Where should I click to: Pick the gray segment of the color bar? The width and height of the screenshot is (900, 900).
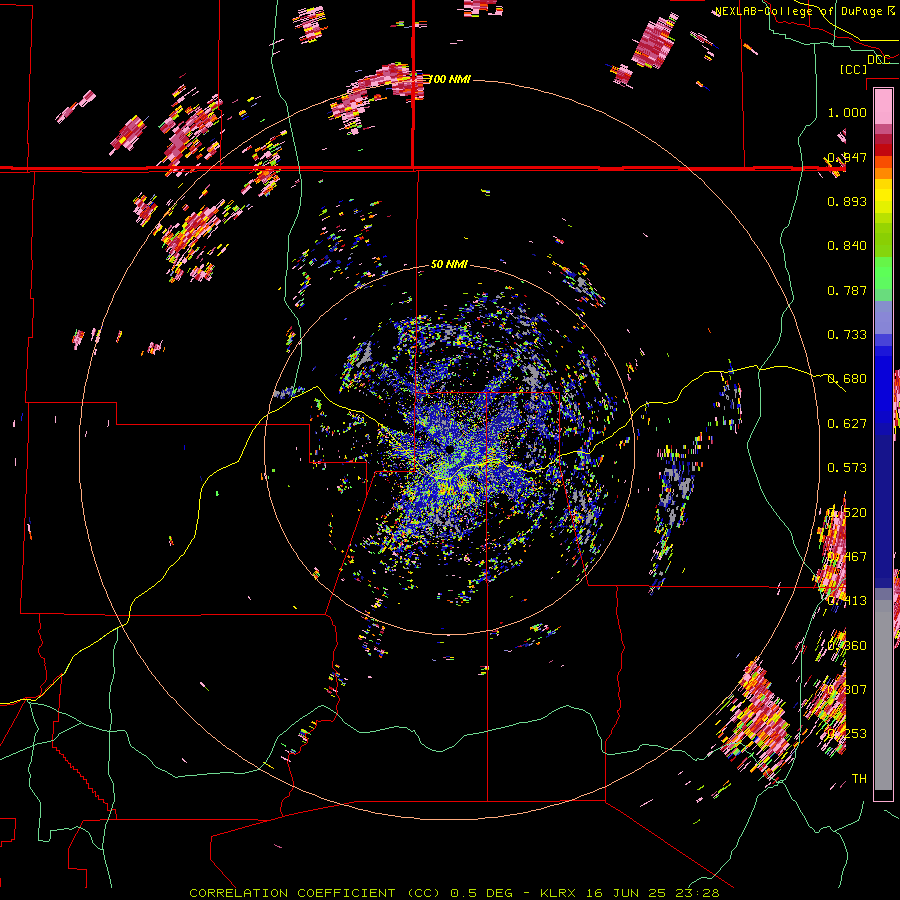pyautogui.click(x=883, y=695)
